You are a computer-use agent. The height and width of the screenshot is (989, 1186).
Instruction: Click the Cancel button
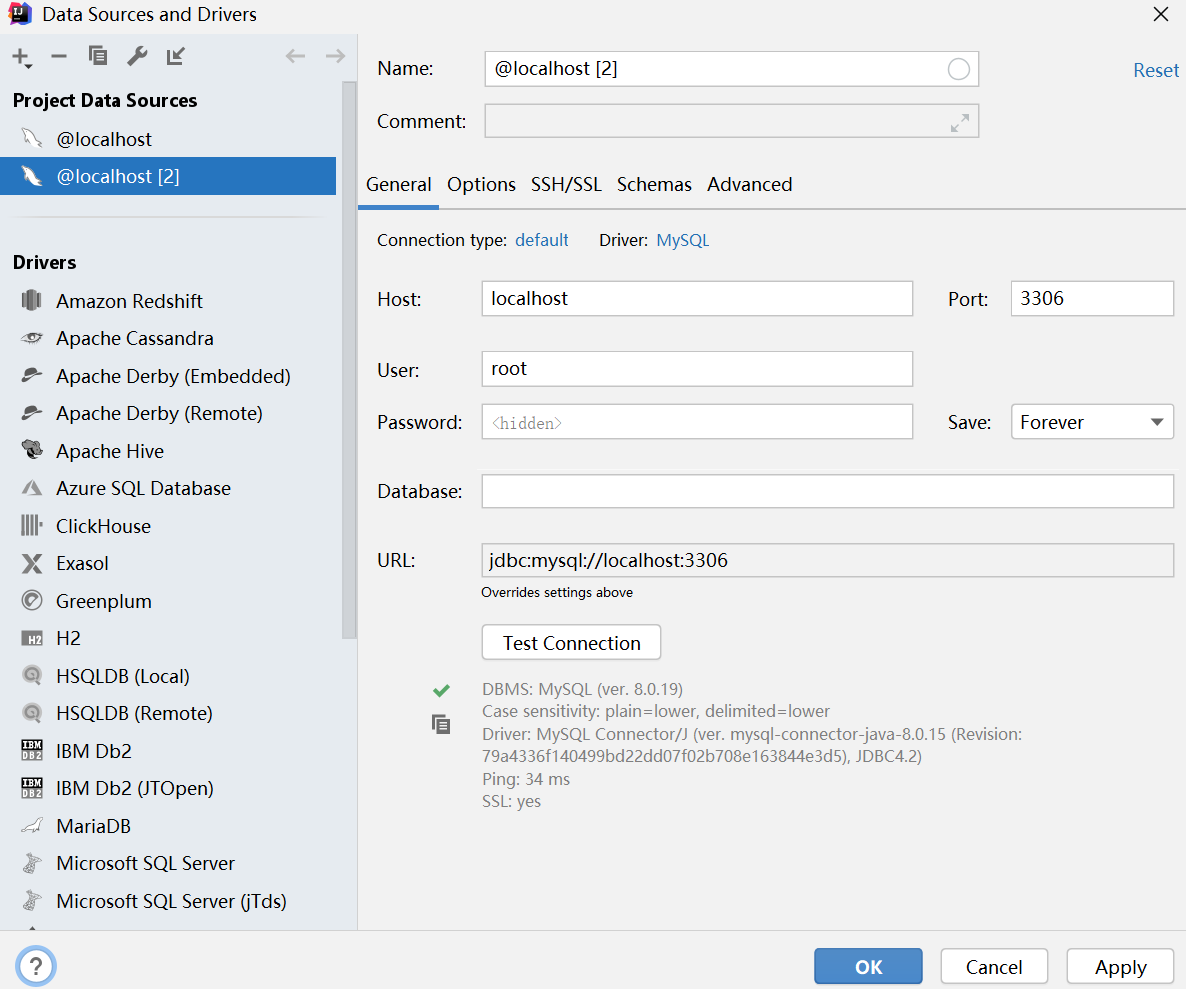tap(994, 966)
